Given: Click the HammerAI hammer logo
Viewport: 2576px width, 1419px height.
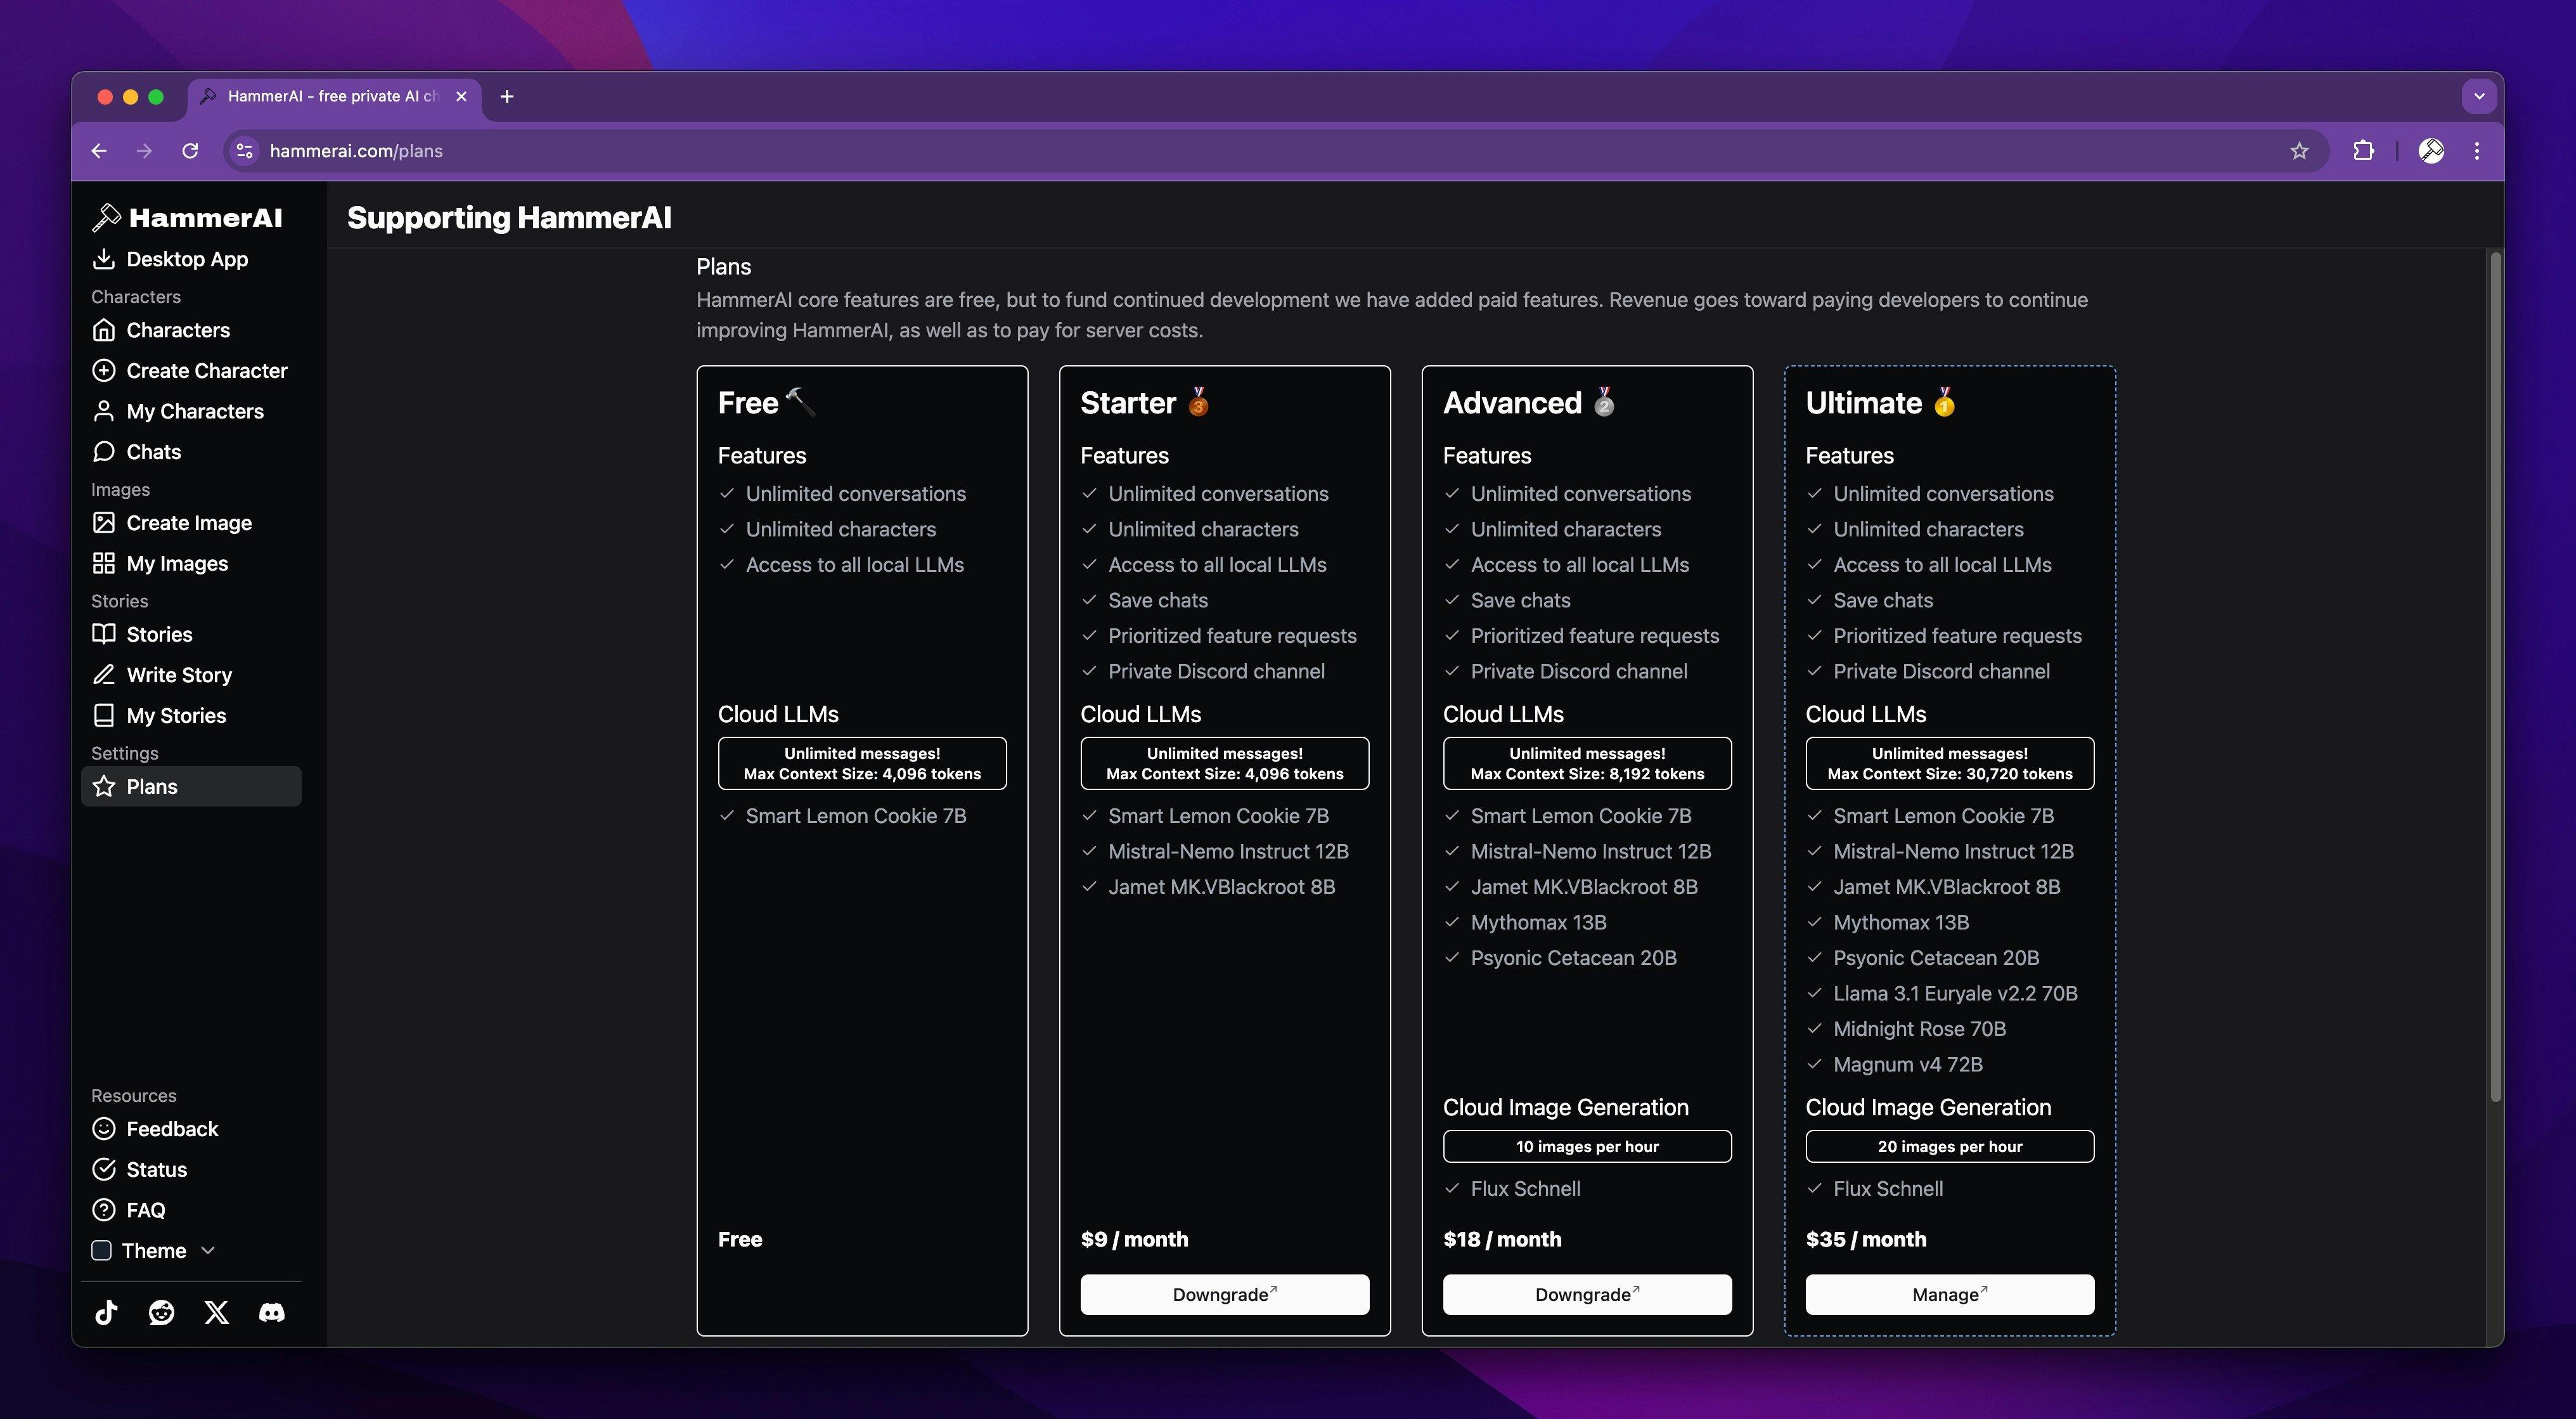Looking at the screenshot, I should tap(106, 217).
